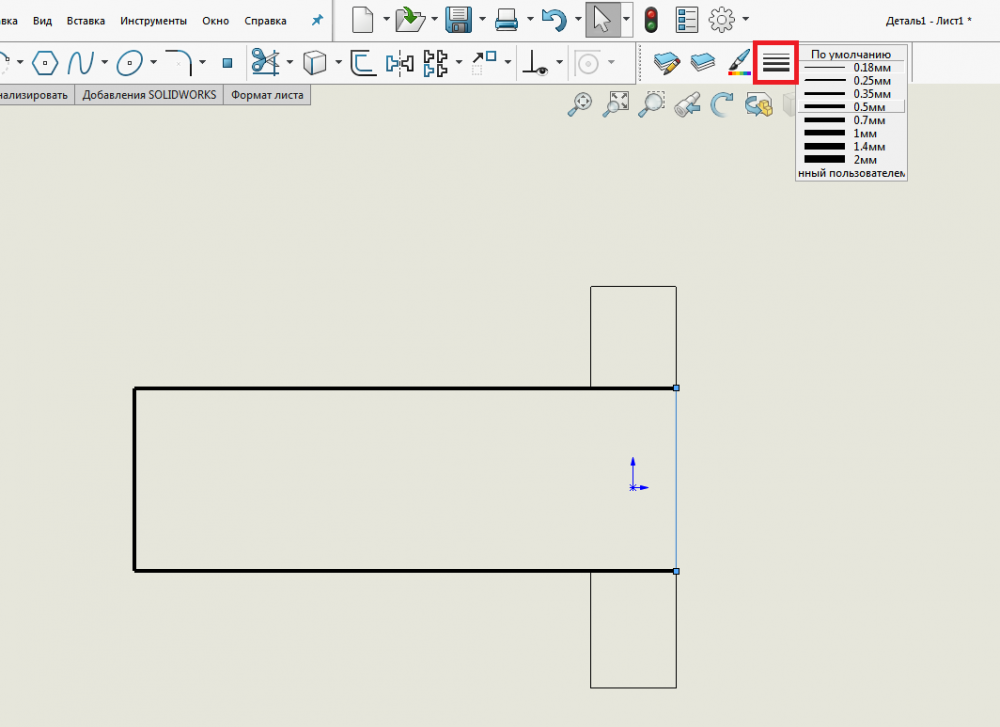Click the Save diskette icon

tap(458, 19)
